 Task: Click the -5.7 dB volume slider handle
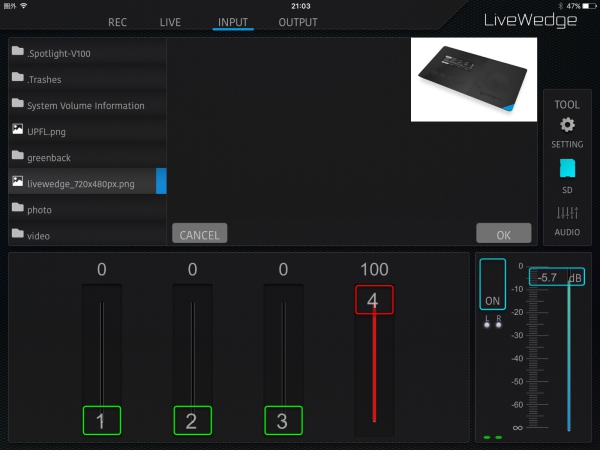pos(557,277)
